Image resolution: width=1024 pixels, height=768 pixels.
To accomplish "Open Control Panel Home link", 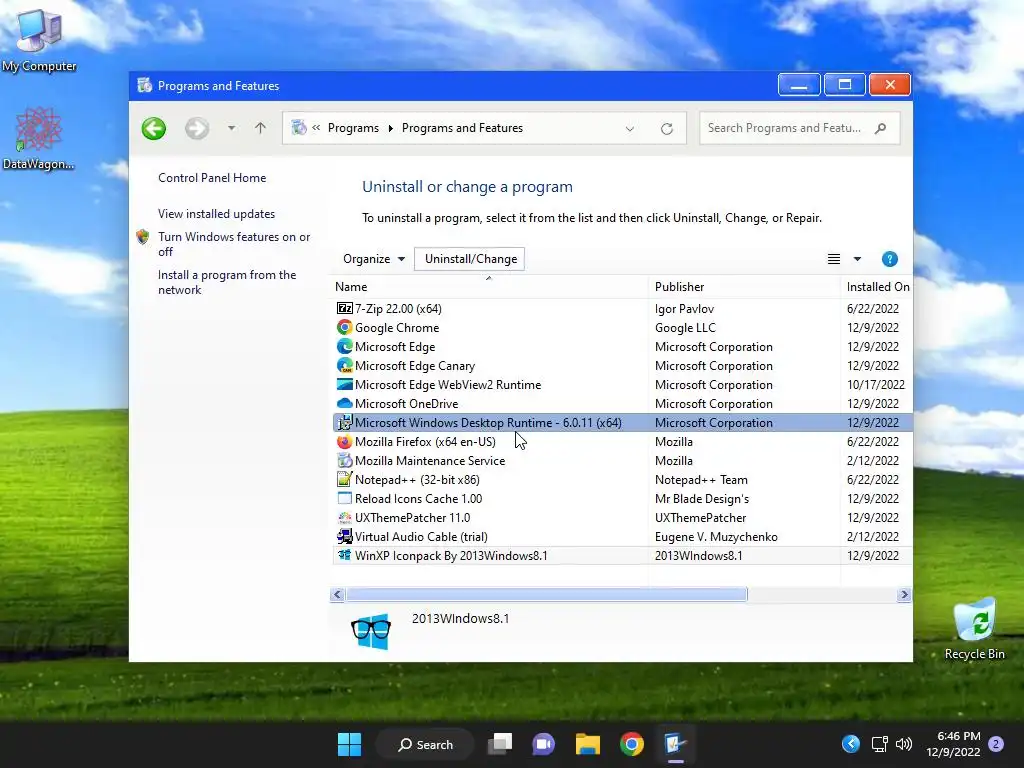I will tap(212, 178).
